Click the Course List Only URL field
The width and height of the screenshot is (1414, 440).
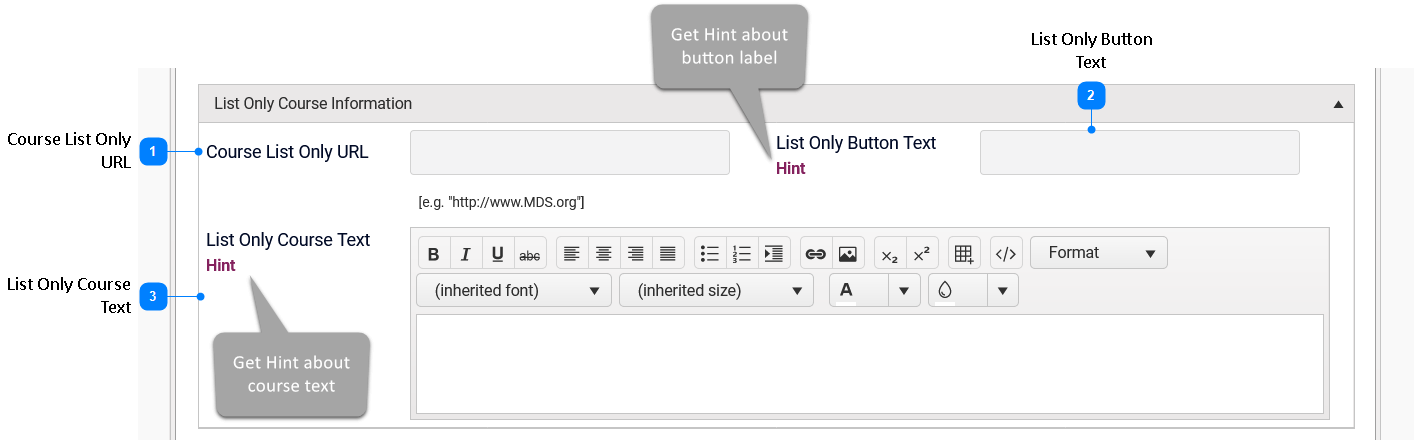(x=569, y=152)
